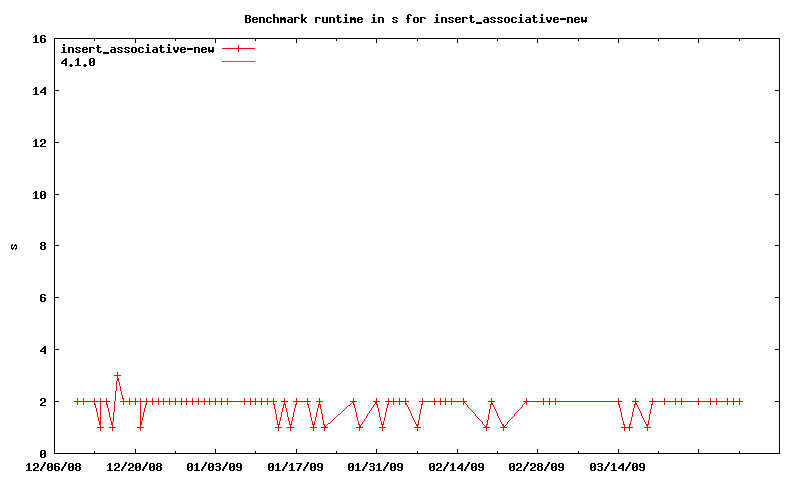The image size is (800, 480).
Task: Select the y-axis tick label 10
Action: (39, 195)
